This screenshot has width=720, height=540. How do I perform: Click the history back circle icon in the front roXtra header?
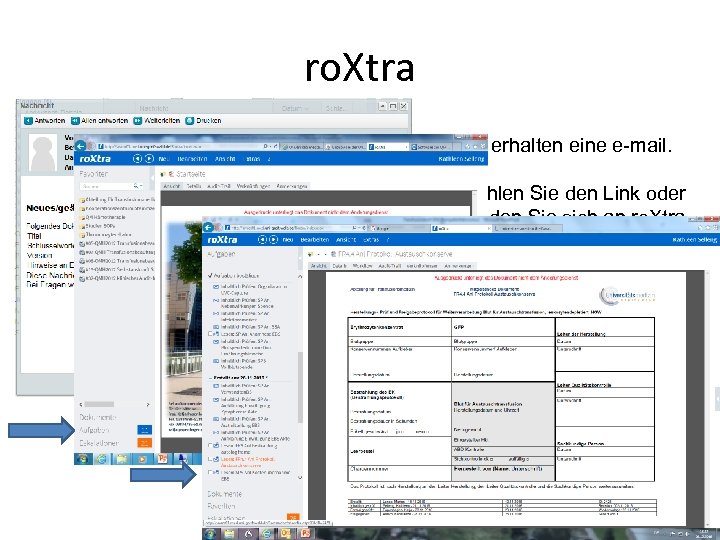tap(262, 240)
